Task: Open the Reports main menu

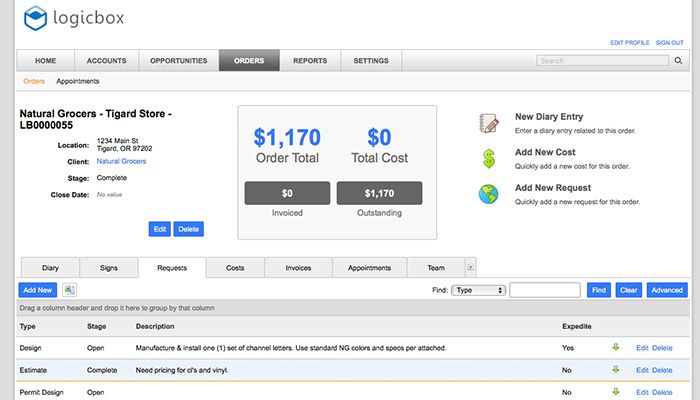Action: click(310, 61)
